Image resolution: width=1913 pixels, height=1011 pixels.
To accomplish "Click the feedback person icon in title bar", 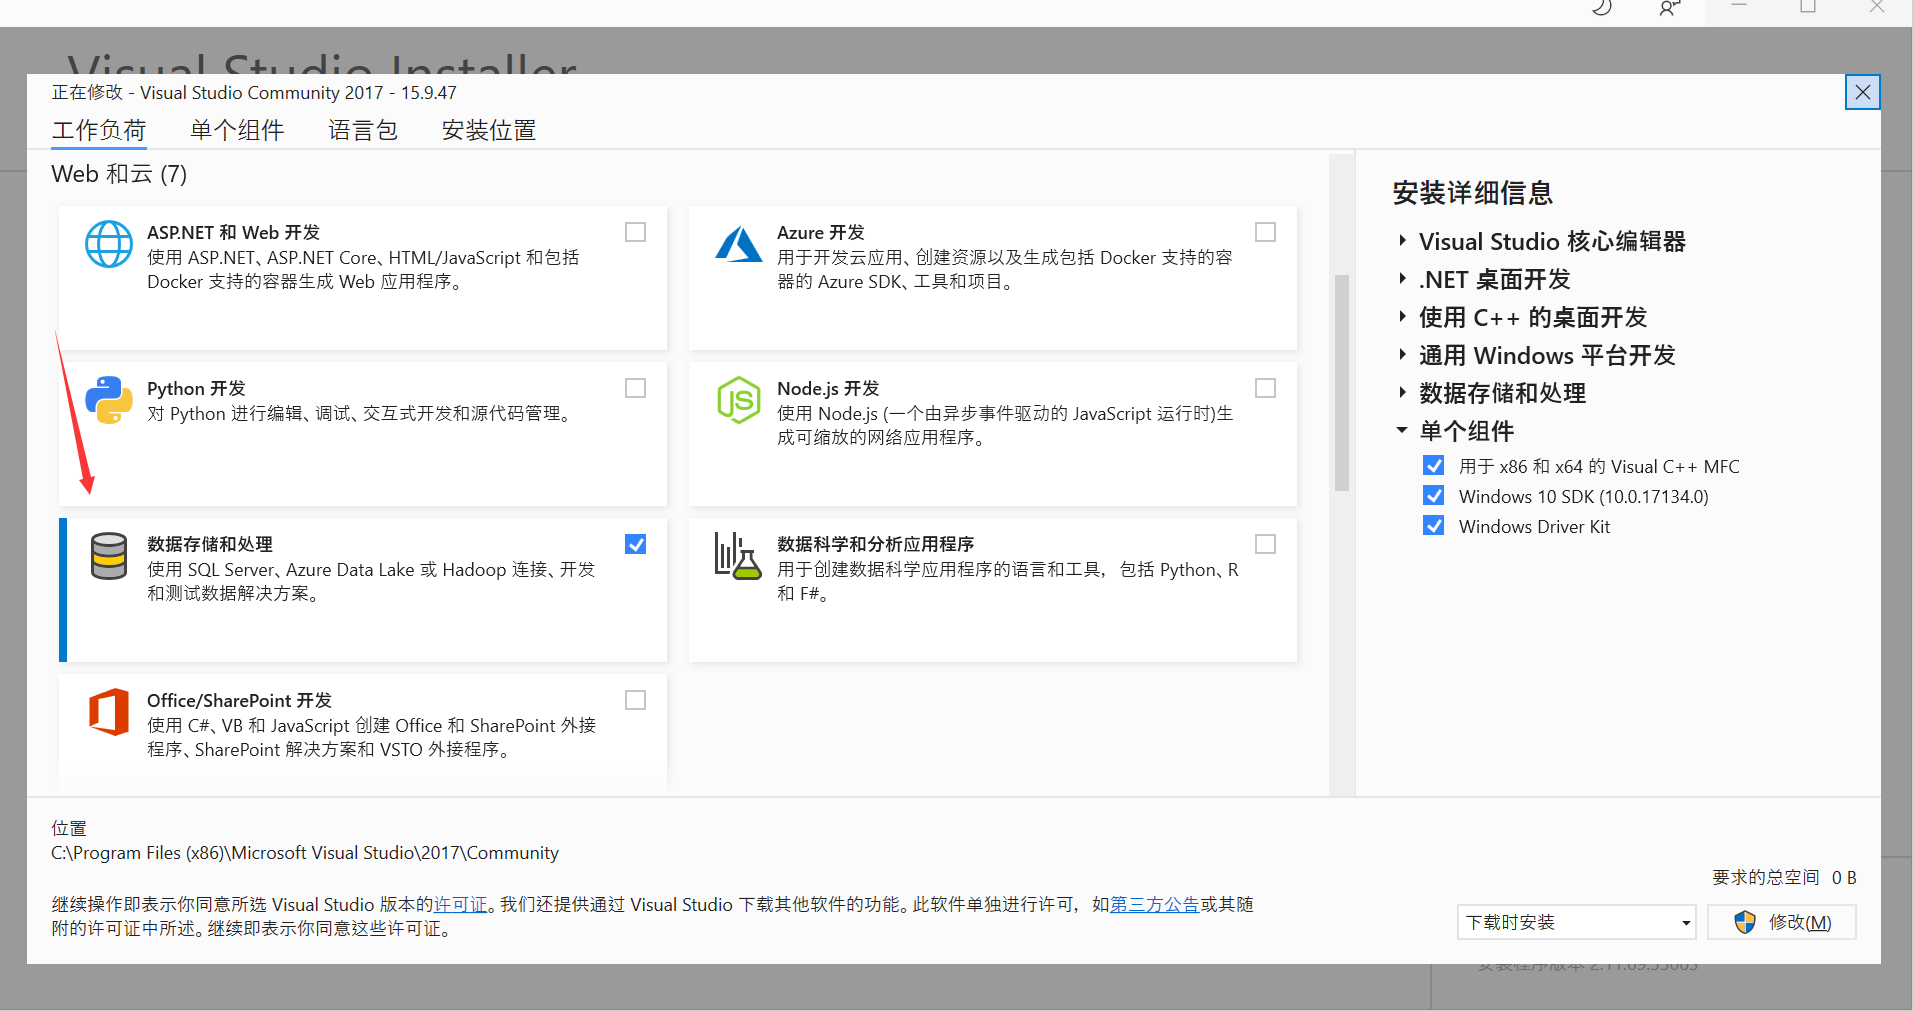I will 1669,8.
